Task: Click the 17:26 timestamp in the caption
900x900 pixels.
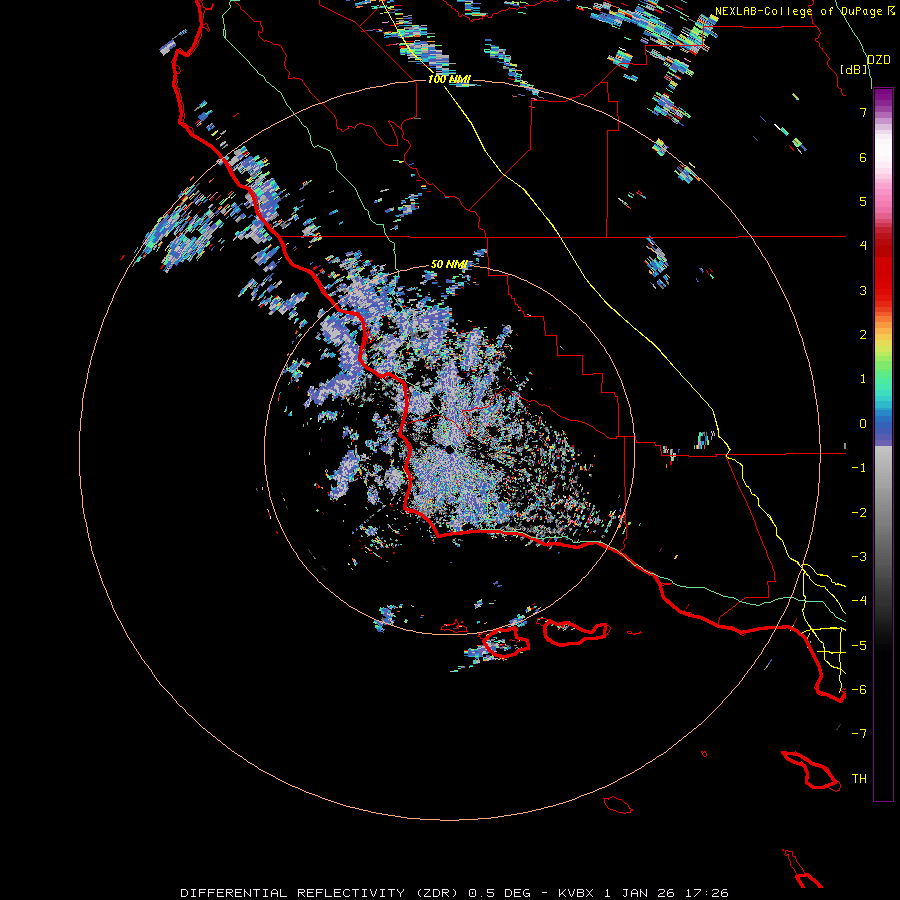Action: (x=705, y=893)
